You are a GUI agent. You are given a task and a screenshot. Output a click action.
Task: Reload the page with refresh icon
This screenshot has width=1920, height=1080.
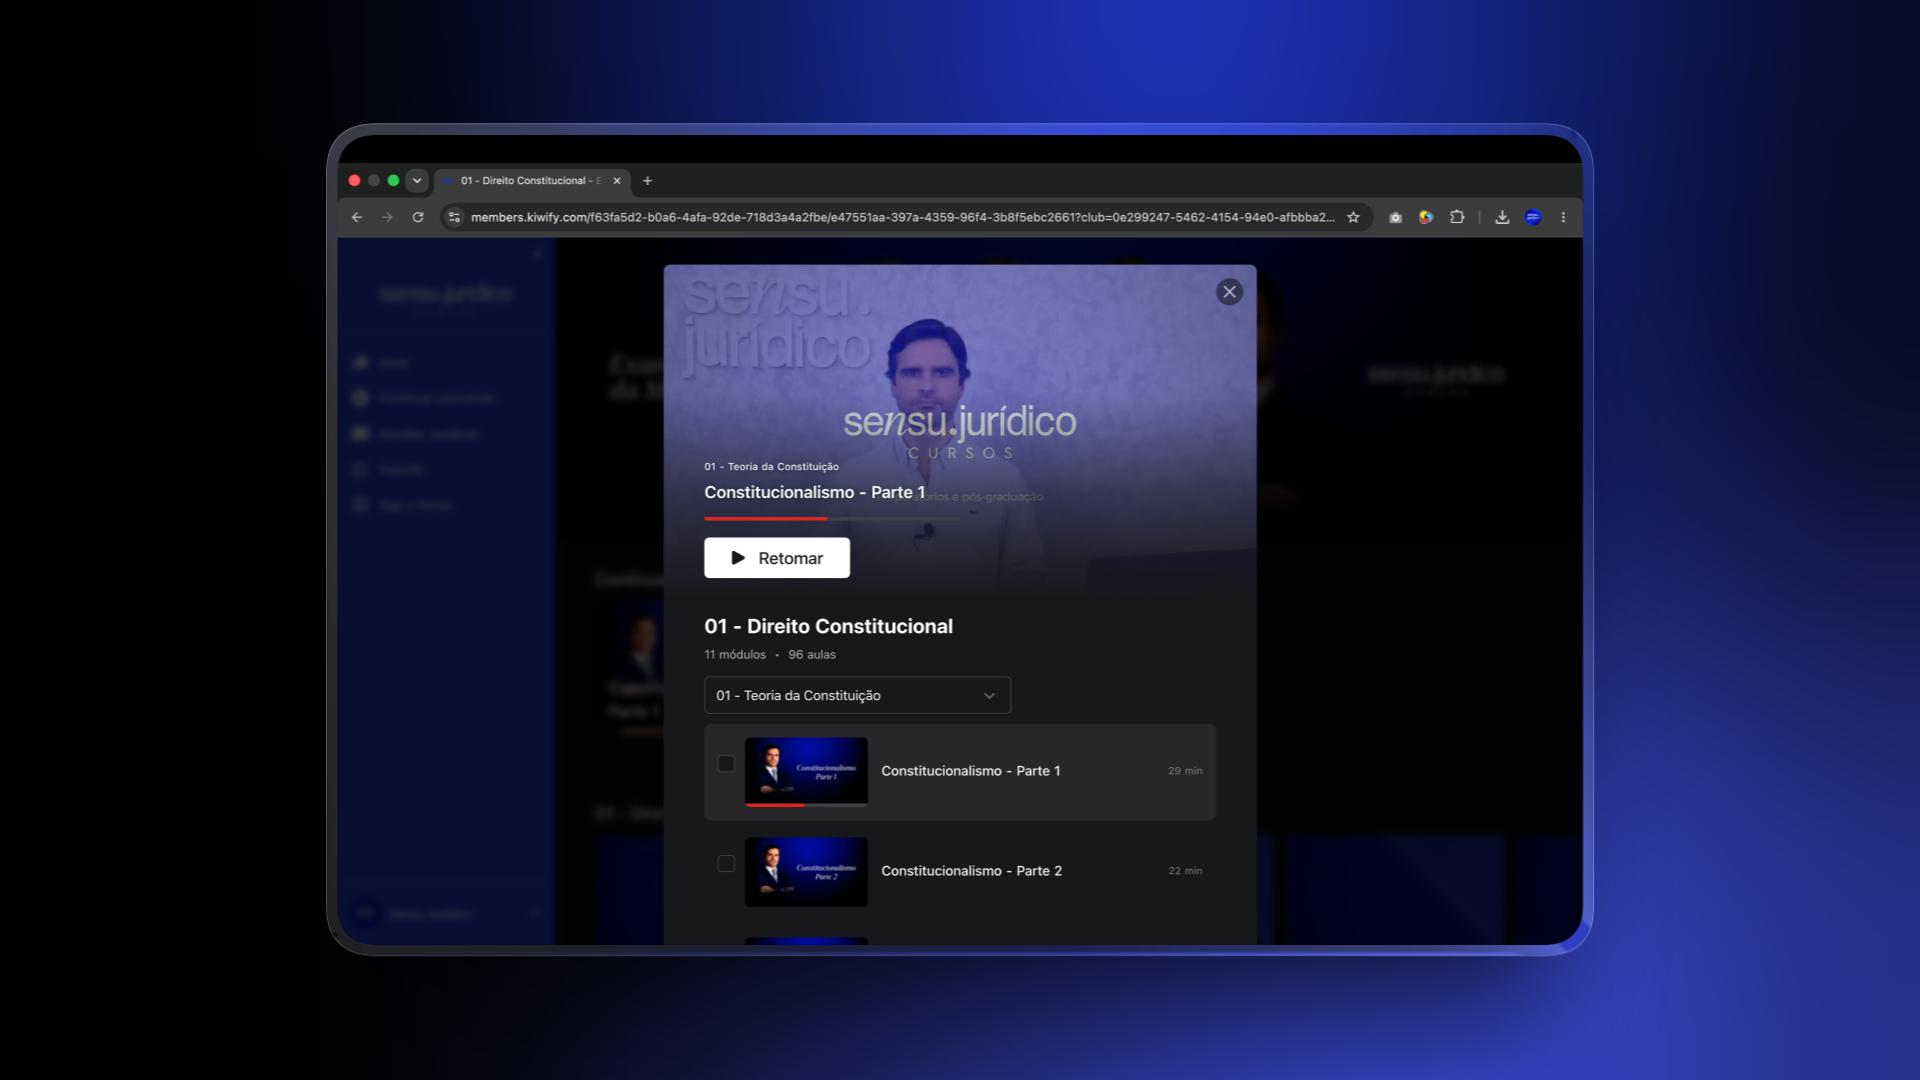pyautogui.click(x=418, y=217)
